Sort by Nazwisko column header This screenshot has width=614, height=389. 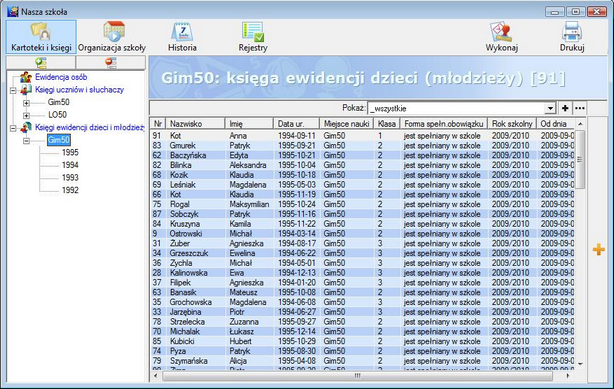(x=195, y=124)
